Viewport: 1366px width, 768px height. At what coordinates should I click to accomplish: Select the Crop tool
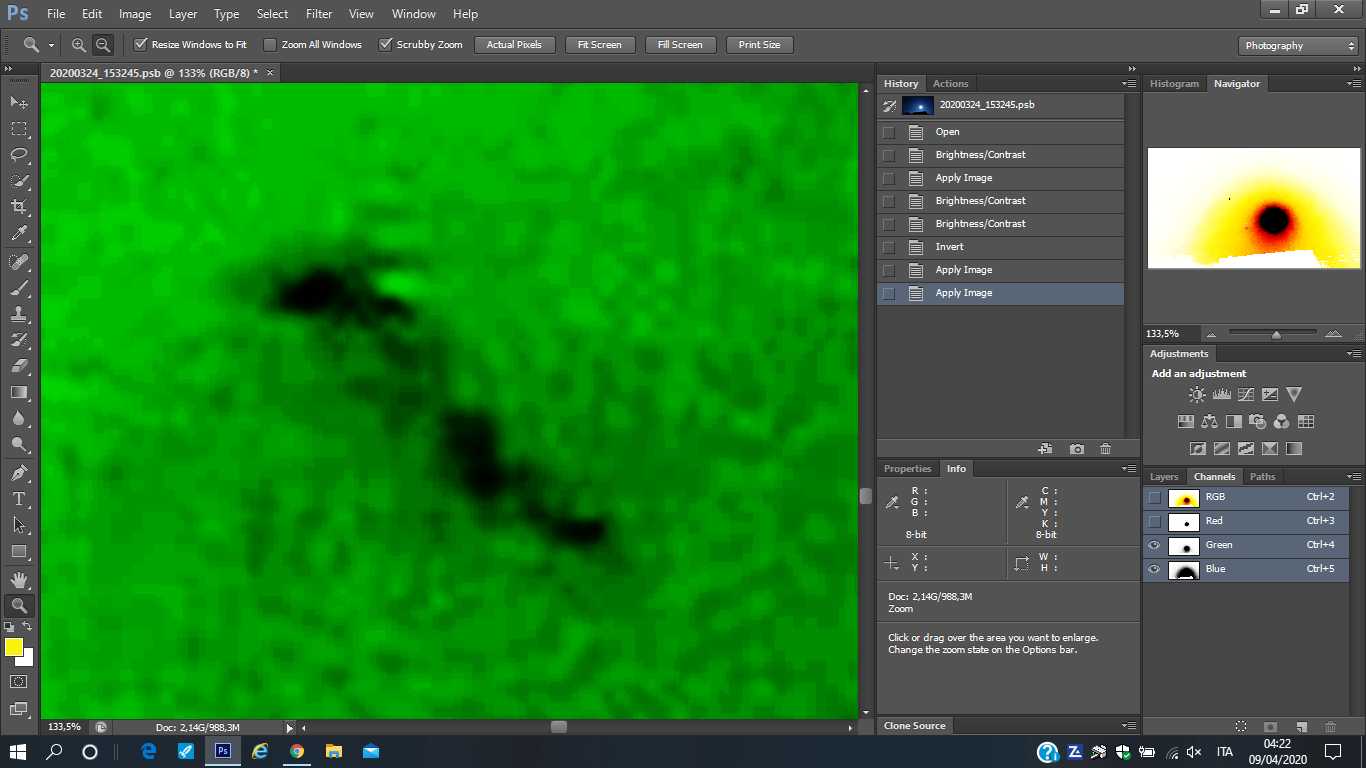pyautogui.click(x=19, y=207)
